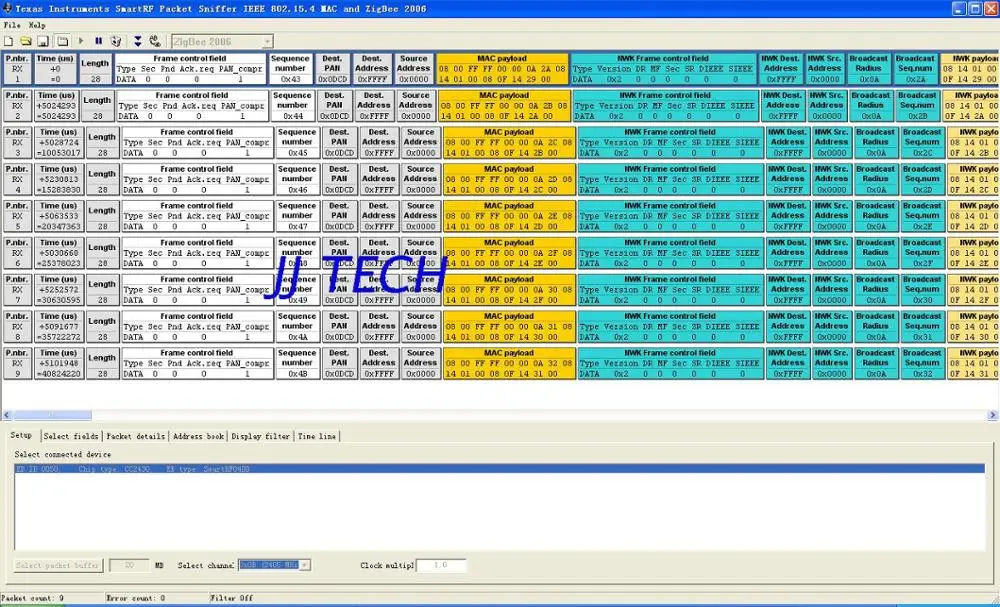Click the Clear packets trash icon
Viewport: 1000px width, 607px height.
tap(115, 41)
